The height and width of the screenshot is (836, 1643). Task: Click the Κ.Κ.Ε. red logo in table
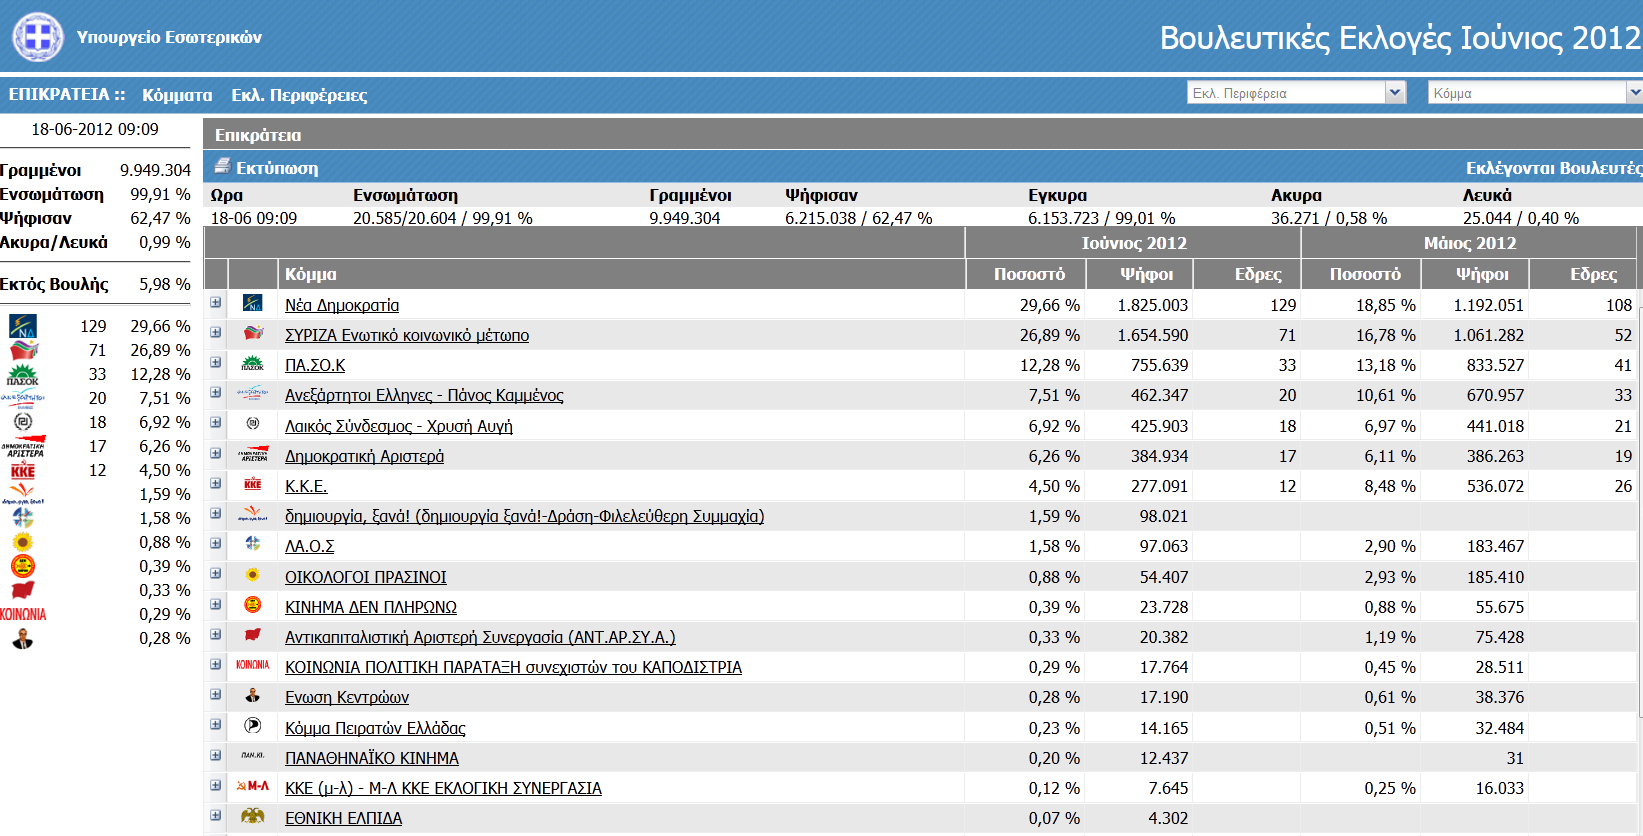[253, 485]
